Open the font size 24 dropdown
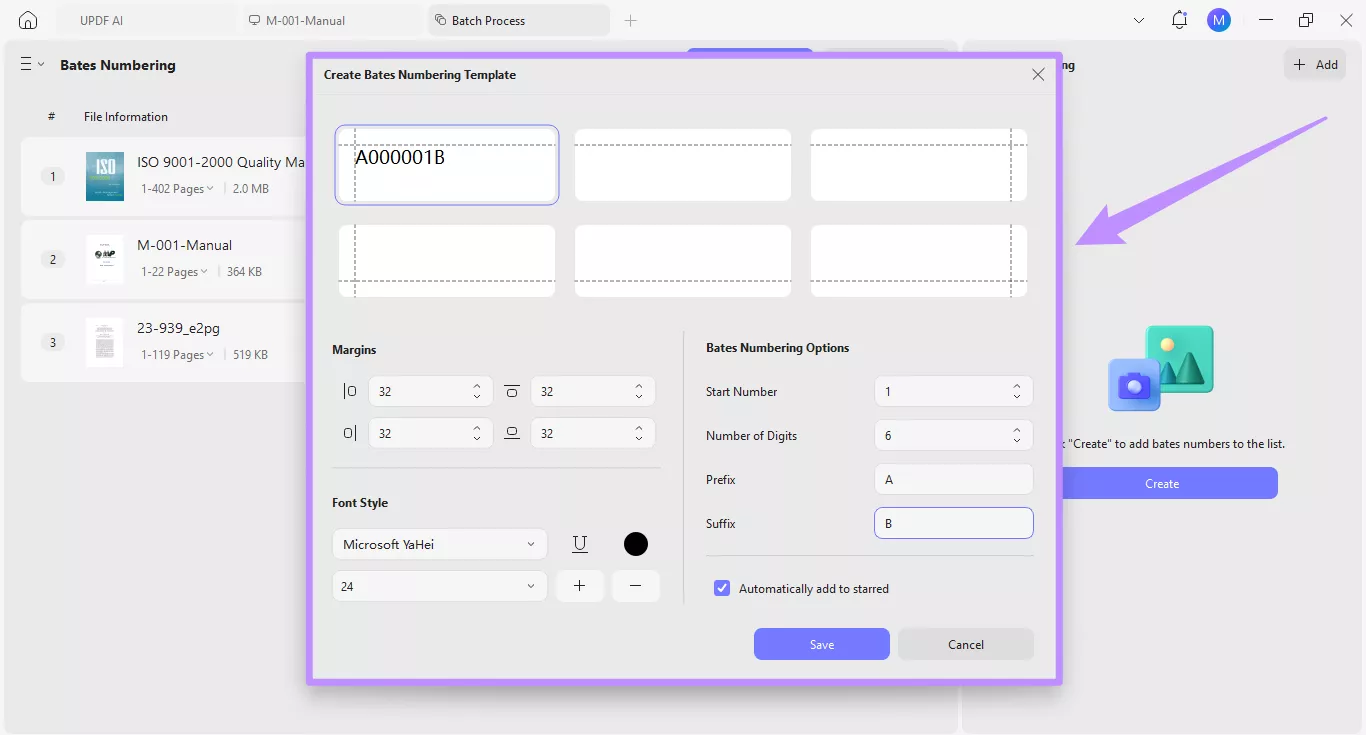The height and width of the screenshot is (735, 1366). click(439, 586)
